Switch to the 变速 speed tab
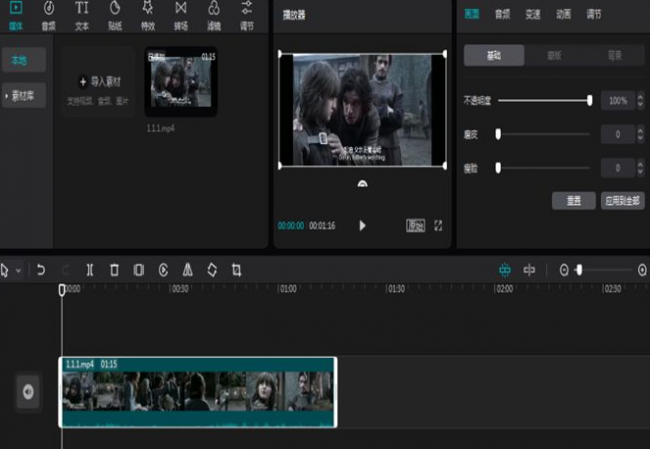Image resolution: width=650 pixels, height=449 pixels. click(533, 15)
